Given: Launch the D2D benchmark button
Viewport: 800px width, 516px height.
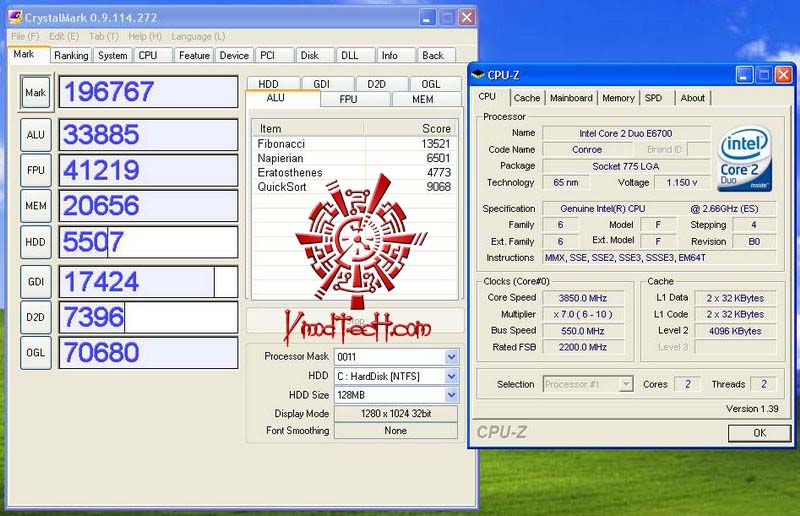Looking at the screenshot, I should (x=36, y=317).
